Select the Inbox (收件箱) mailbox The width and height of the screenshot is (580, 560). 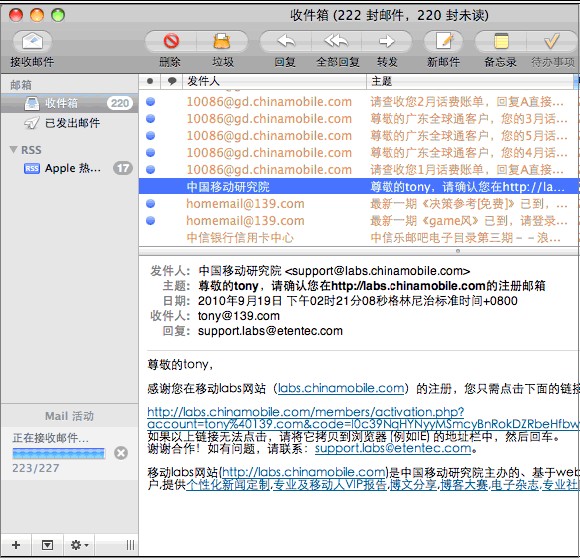[70, 103]
